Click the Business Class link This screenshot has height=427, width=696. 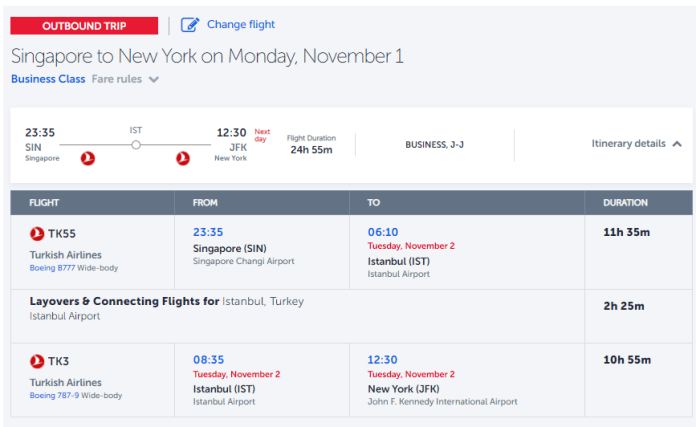coord(48,79)
